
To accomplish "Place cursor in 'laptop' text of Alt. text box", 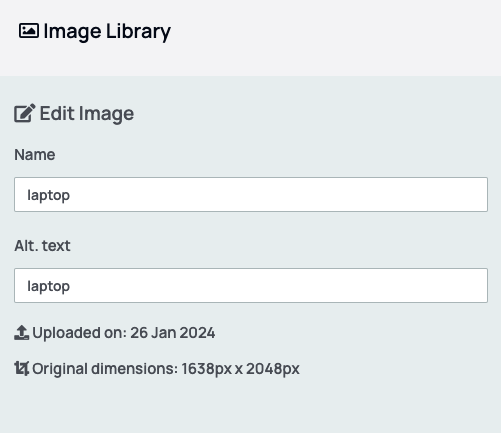I will click(x=49, y=286).
